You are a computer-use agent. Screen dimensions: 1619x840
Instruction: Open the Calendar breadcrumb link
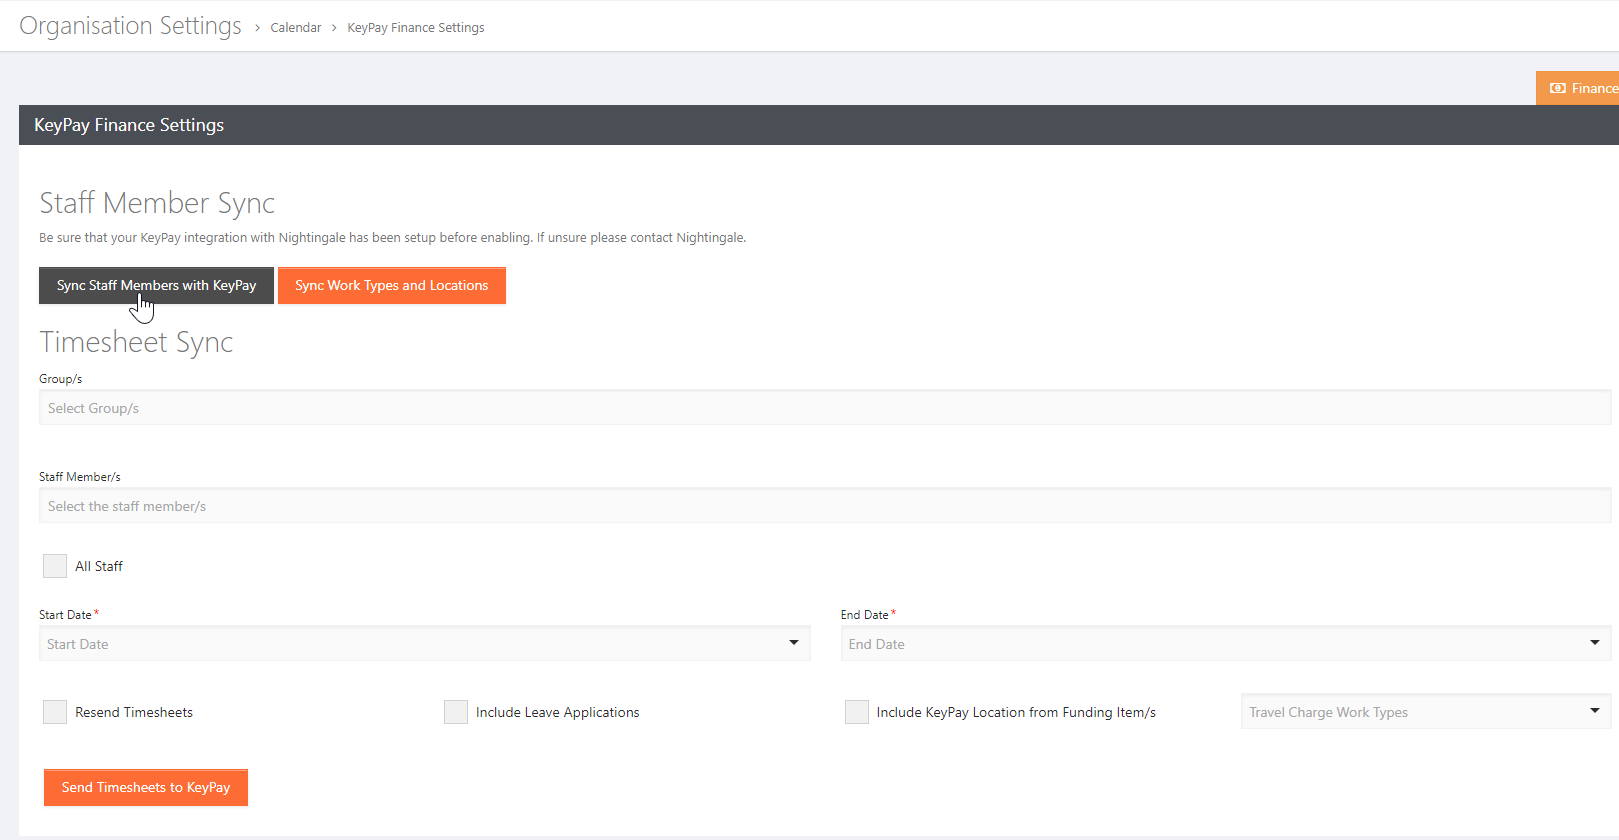(296, 28)
